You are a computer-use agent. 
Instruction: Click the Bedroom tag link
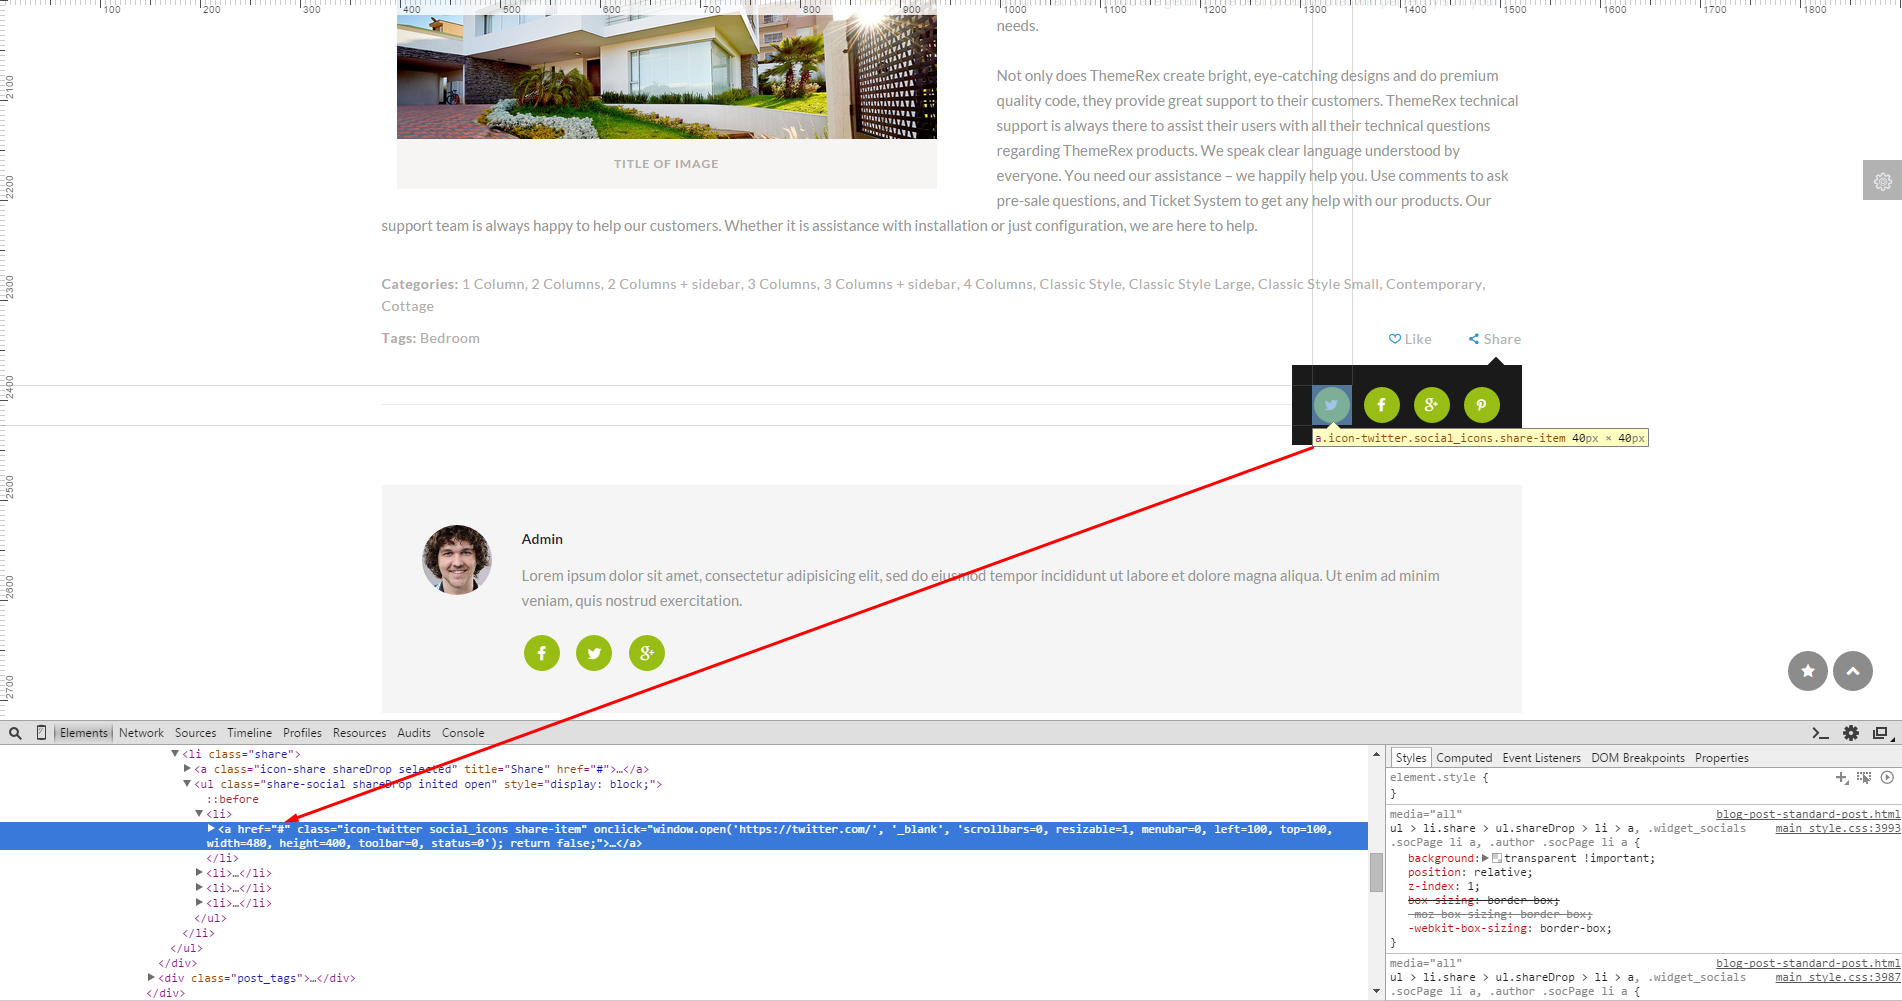tap(450, 338)
